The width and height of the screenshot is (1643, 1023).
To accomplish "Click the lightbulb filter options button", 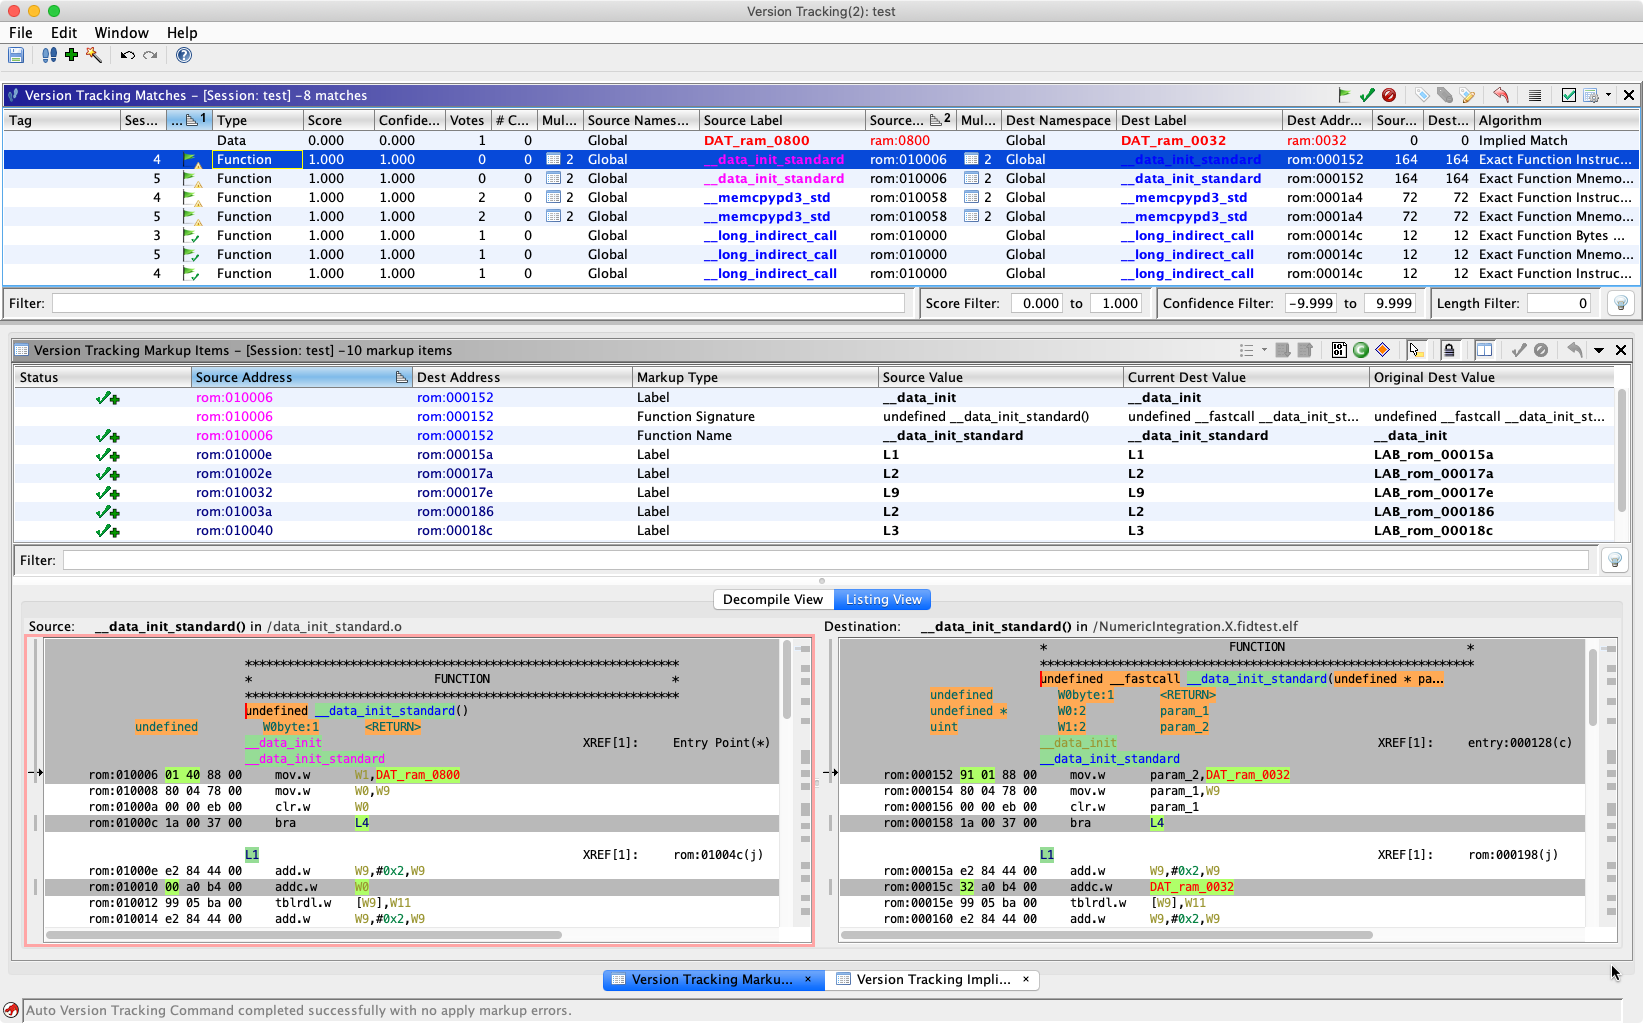I will tap(1620, 302).
